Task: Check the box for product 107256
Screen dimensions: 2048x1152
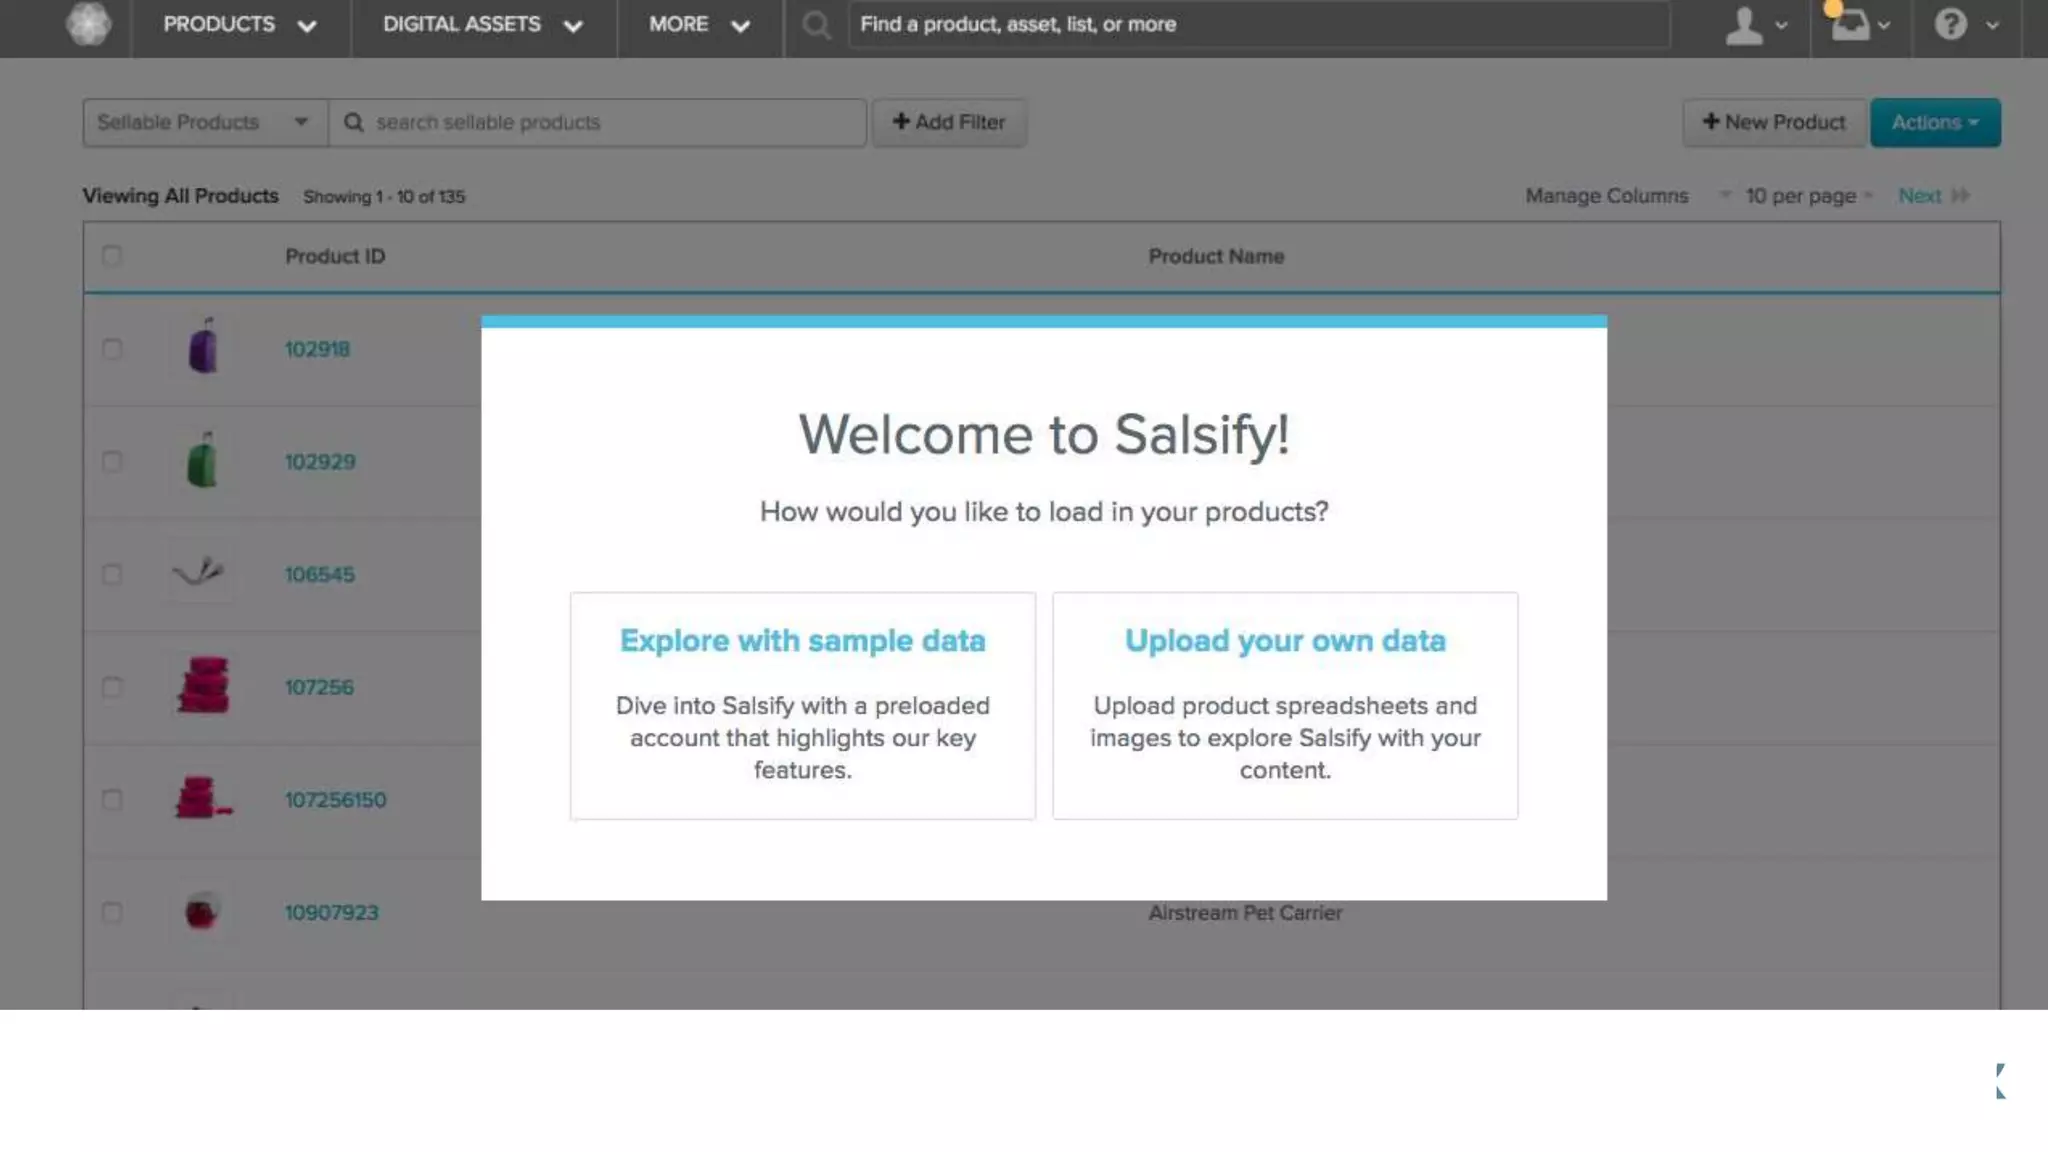Action: click(112, 687)
